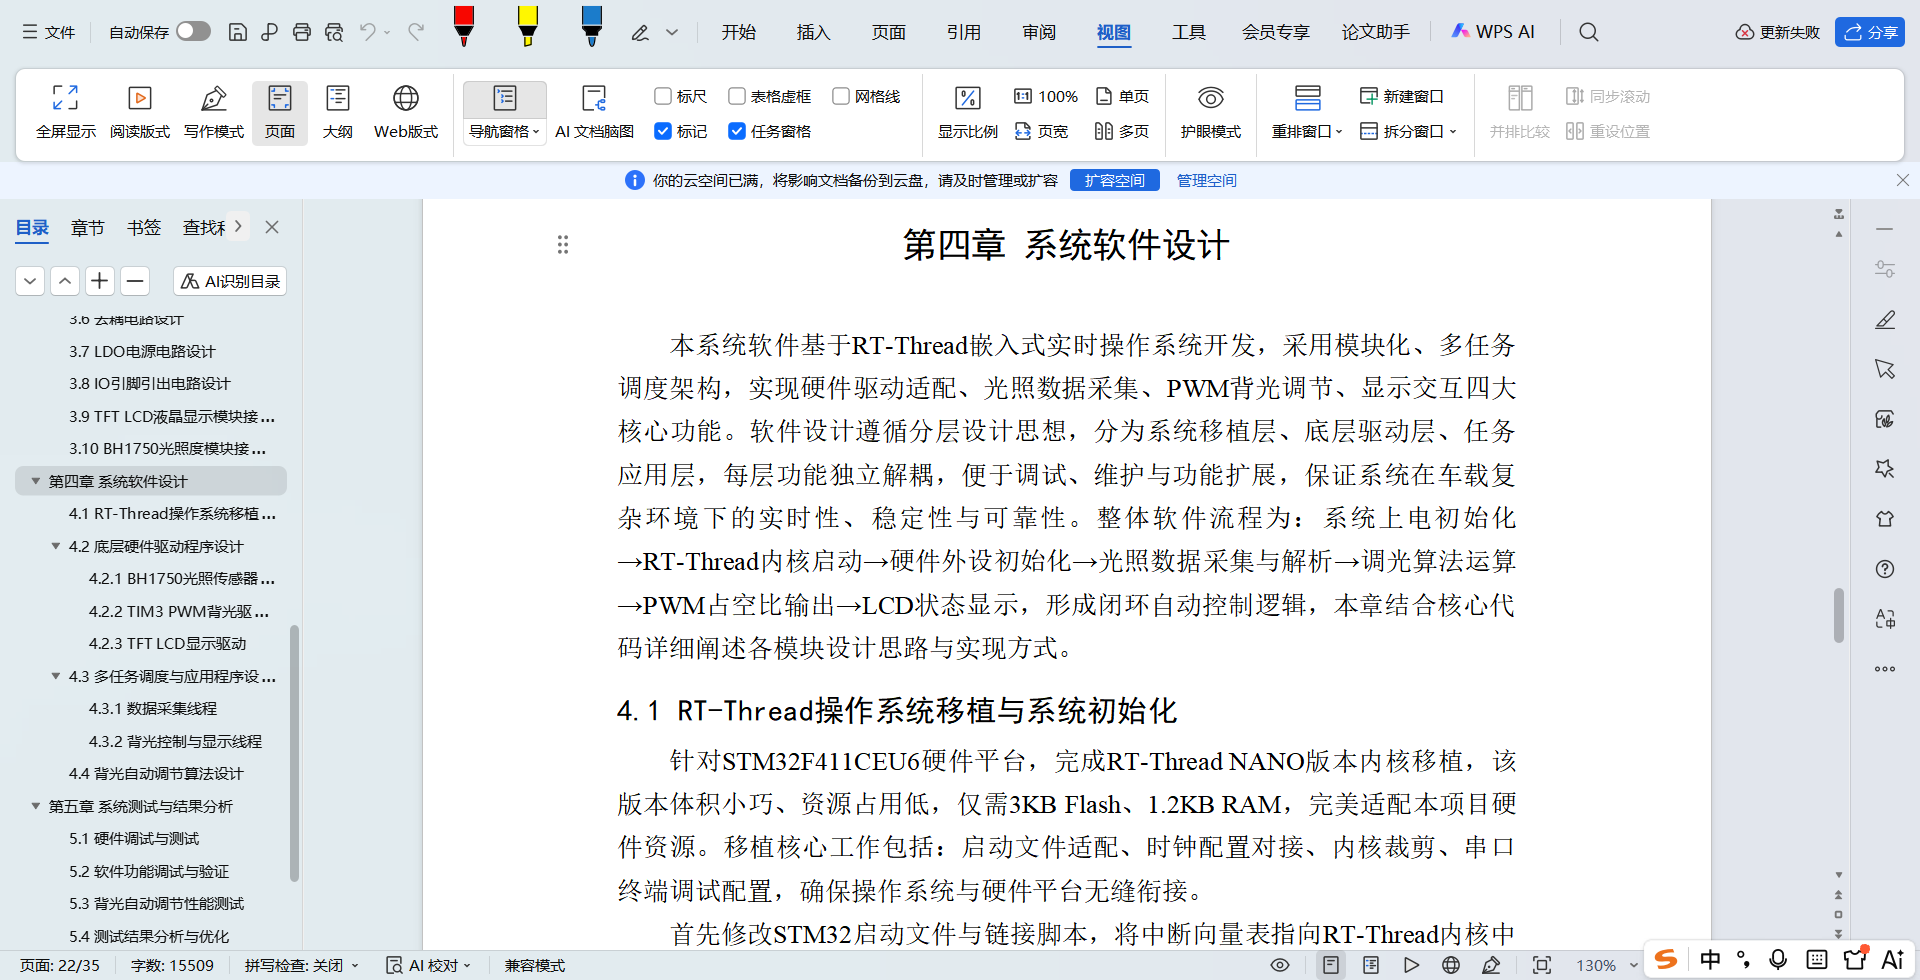The width and height of the screenshot is (1920, 980).
Task: Show single page view
Action: click(x=1122, y=96)
